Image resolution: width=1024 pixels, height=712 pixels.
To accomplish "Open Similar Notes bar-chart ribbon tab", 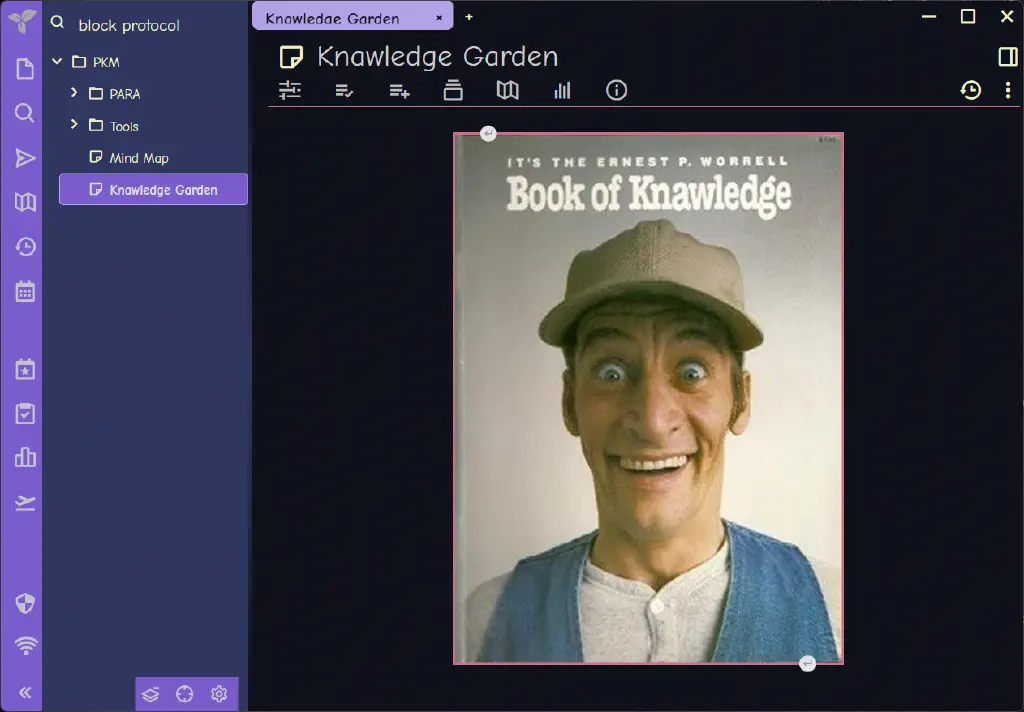I will coord(562,90).
